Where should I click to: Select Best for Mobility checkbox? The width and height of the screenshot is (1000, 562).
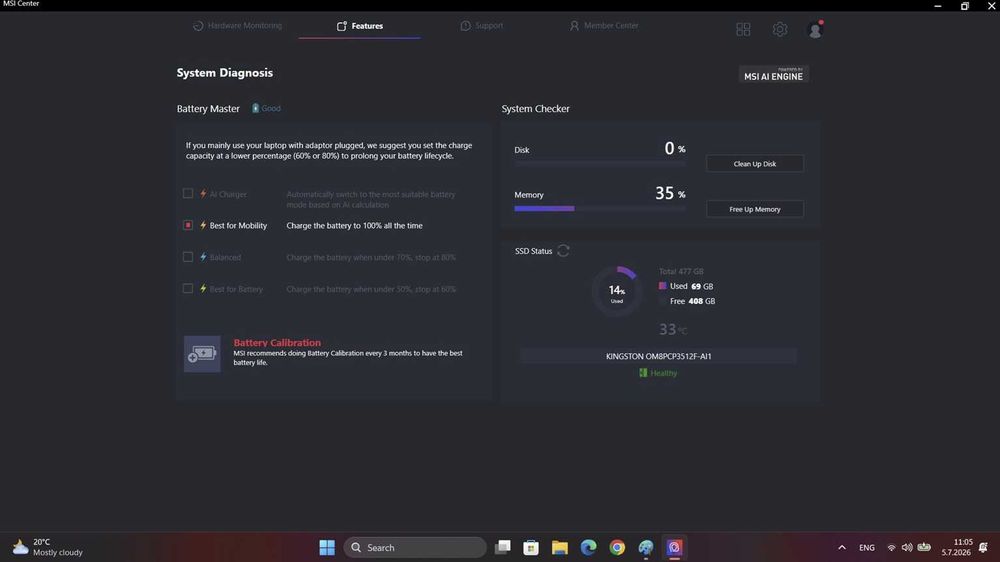188,225
